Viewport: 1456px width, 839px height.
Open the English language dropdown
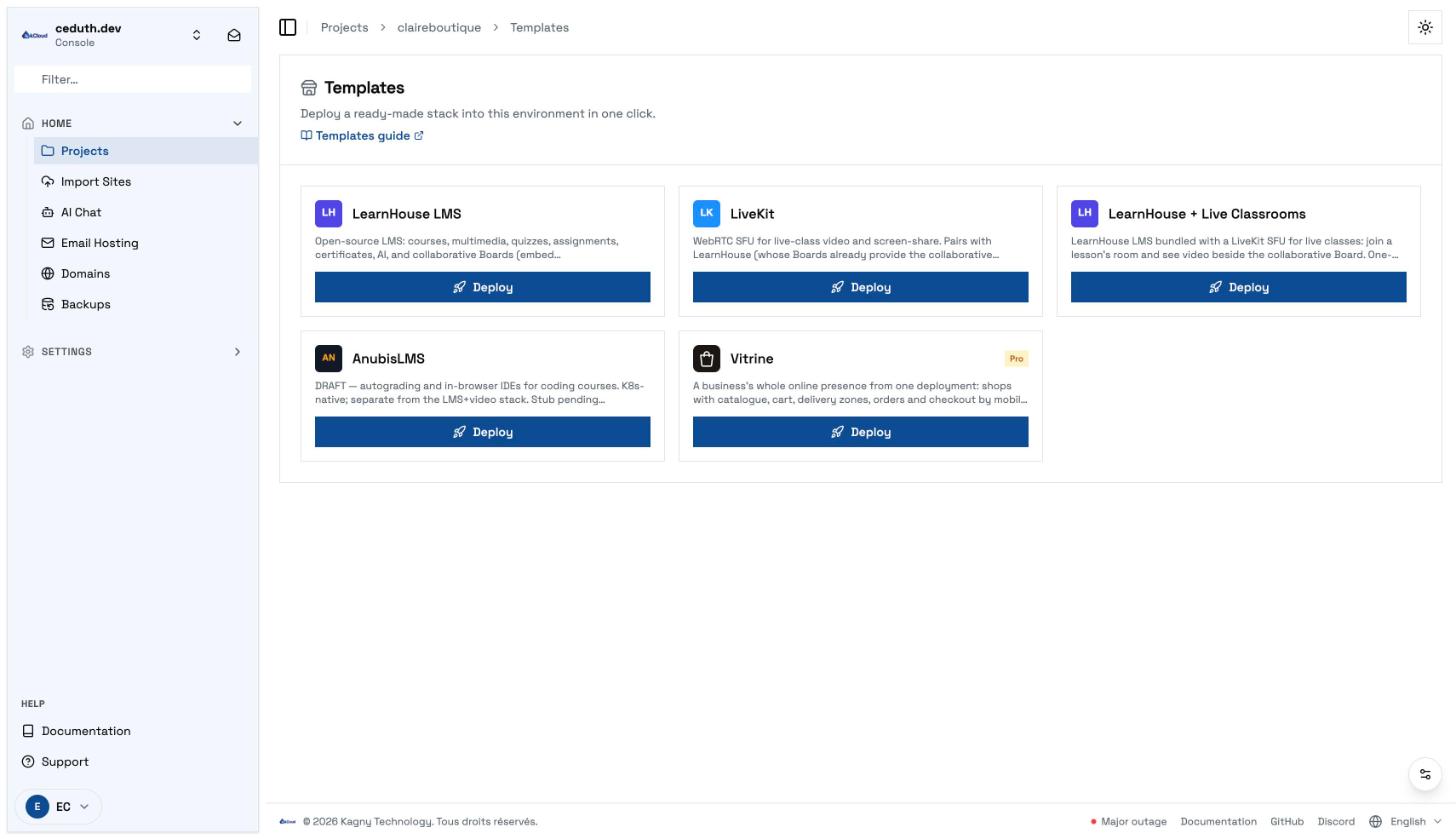[x=1406, y=822]
